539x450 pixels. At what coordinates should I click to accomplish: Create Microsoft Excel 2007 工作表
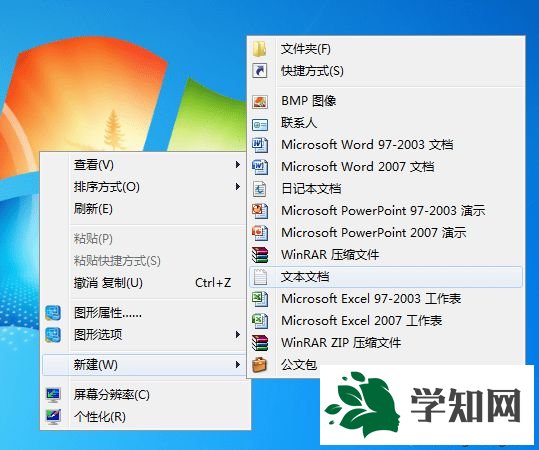[386, 321]
